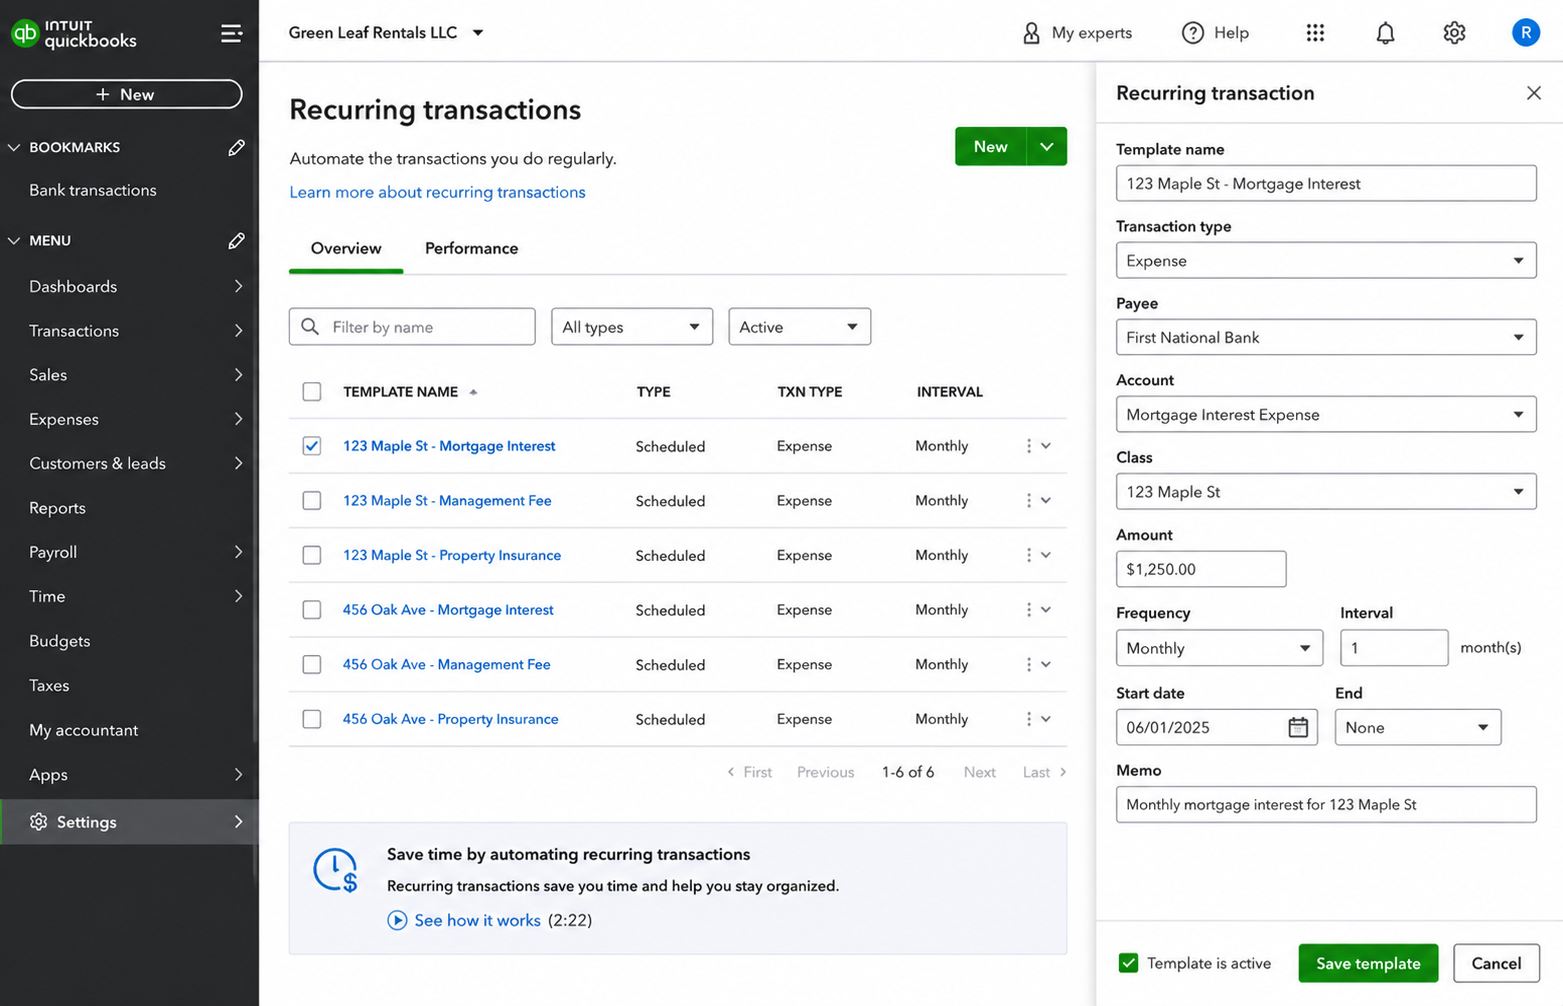Click the QuickBooks logo icon
Screen dimensions: 1563x1006
[25, 33]
